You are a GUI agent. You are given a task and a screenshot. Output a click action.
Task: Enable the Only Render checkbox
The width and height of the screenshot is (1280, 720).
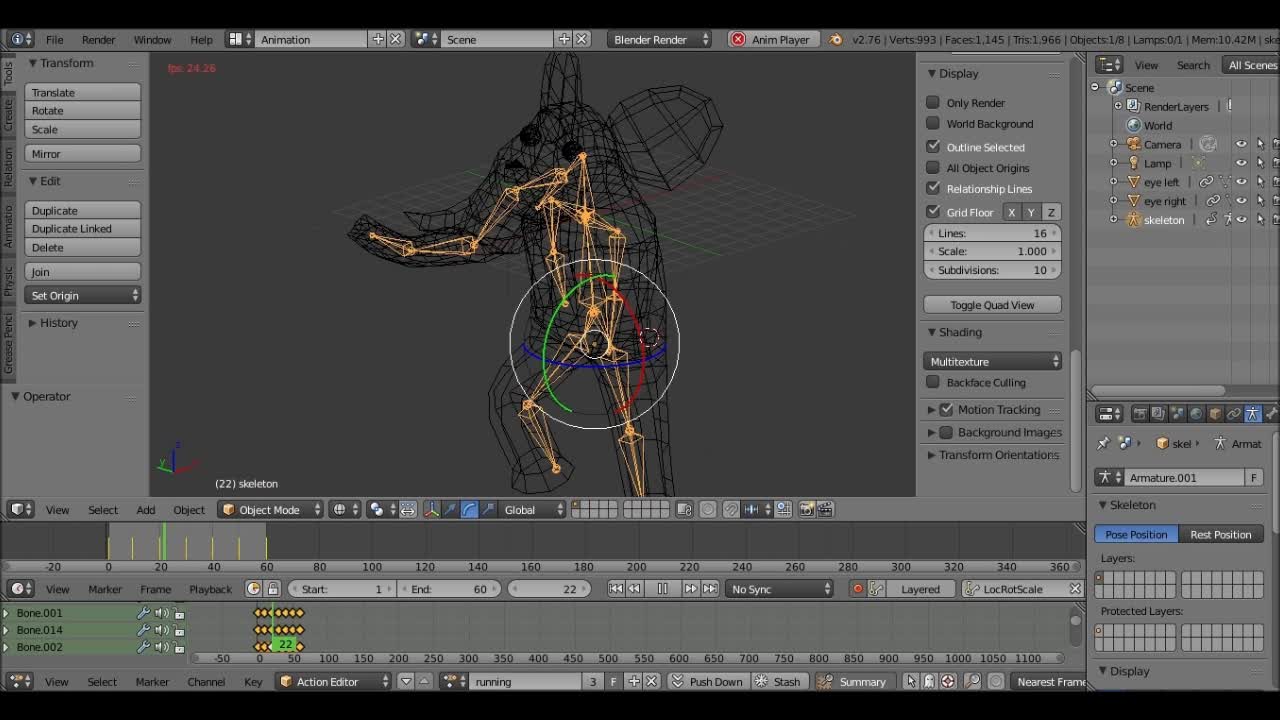tap(933, 102)
